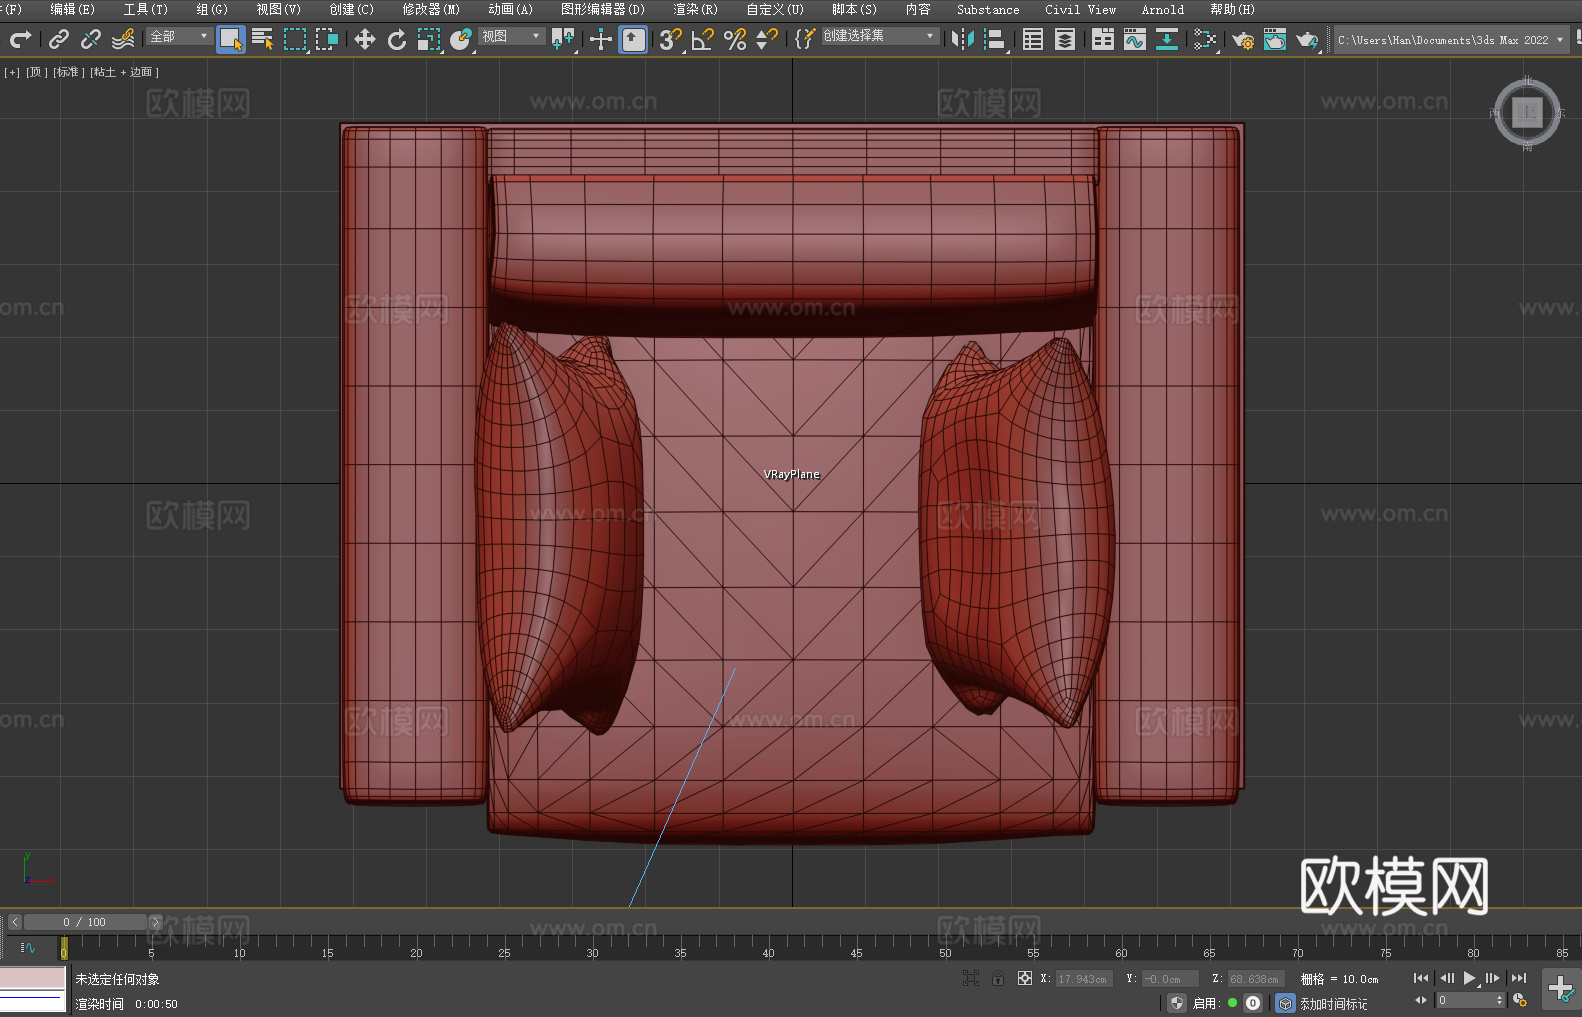
Task: Activate the Select Object tool
Action: tap(231, 39)
